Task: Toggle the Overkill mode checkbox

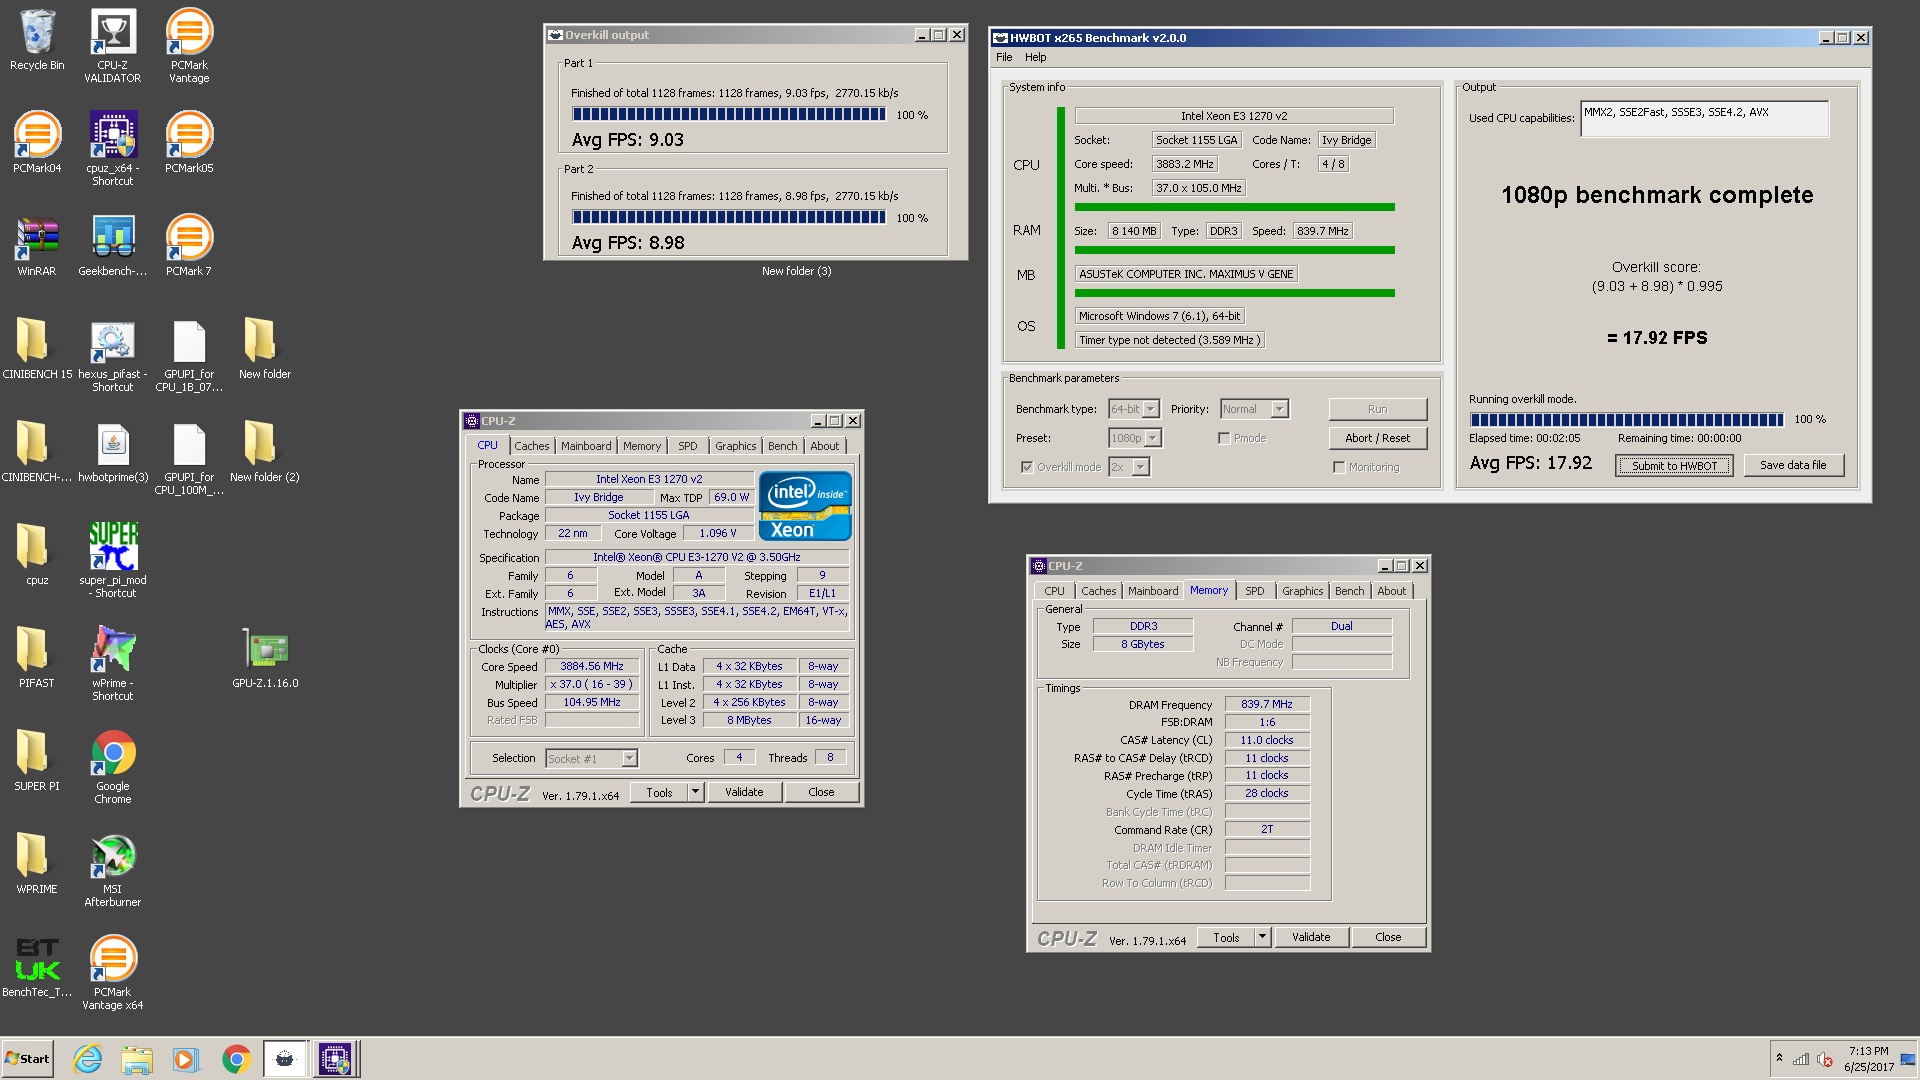Action: point(1026,467)
